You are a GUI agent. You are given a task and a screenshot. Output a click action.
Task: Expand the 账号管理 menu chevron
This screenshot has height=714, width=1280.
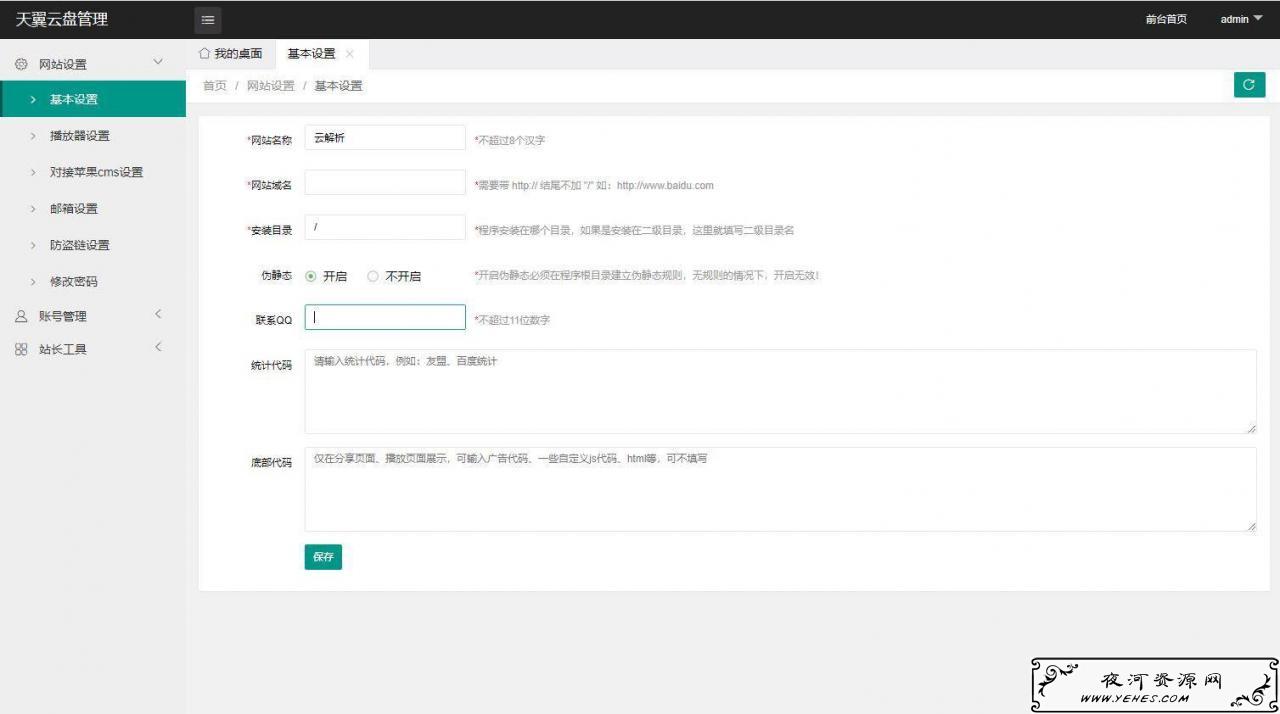(158, 315)
